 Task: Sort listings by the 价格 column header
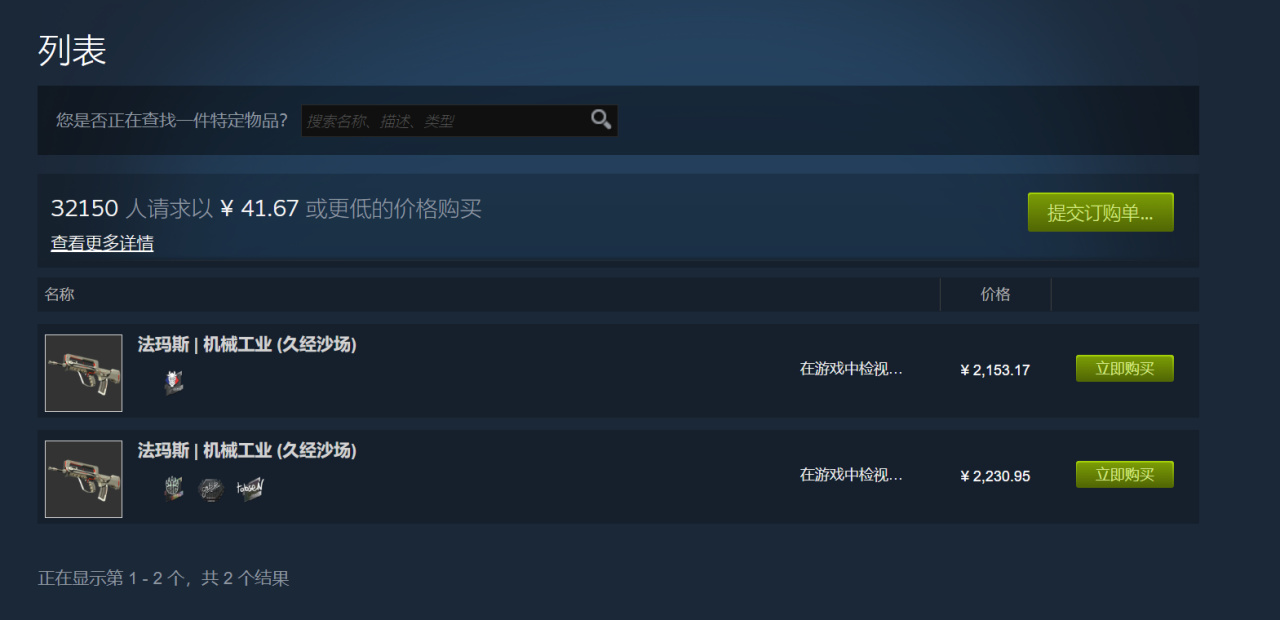point(995,294)
